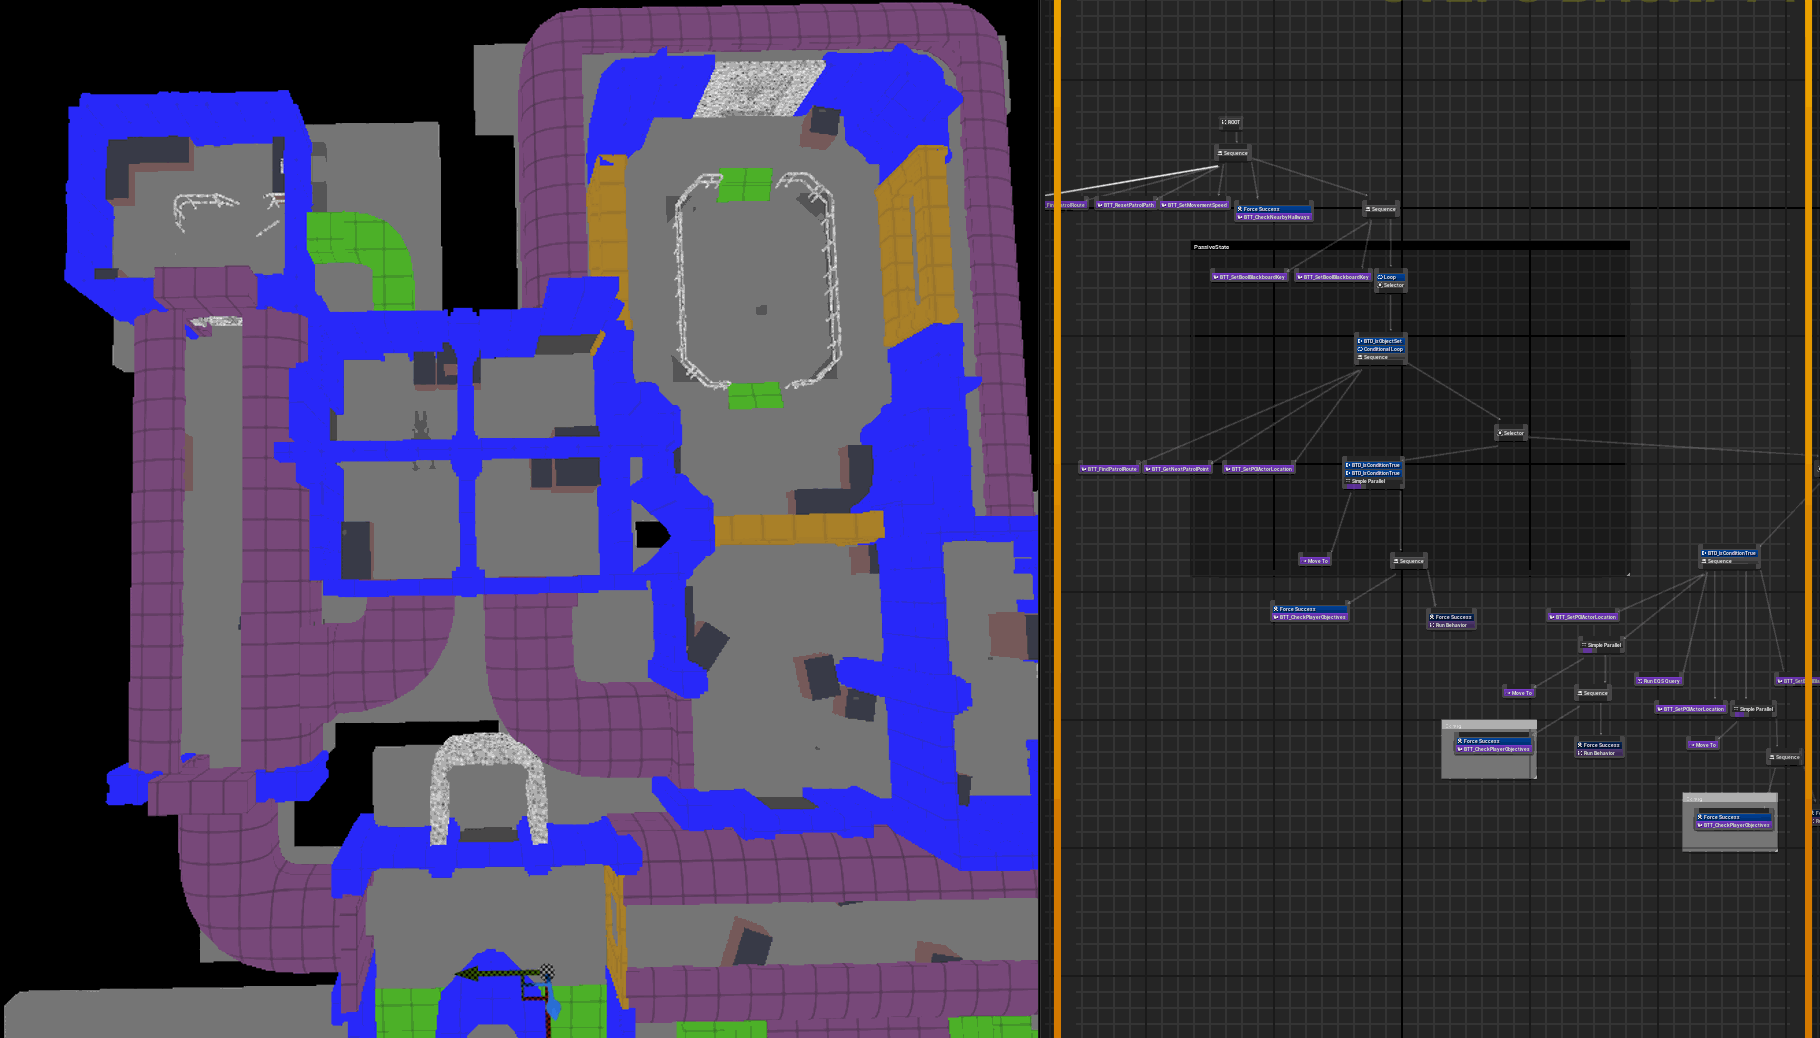The image size is (1820, 1038).
Task: Select Move To node inside PassiveState comment
Action: coord(1315,561)
